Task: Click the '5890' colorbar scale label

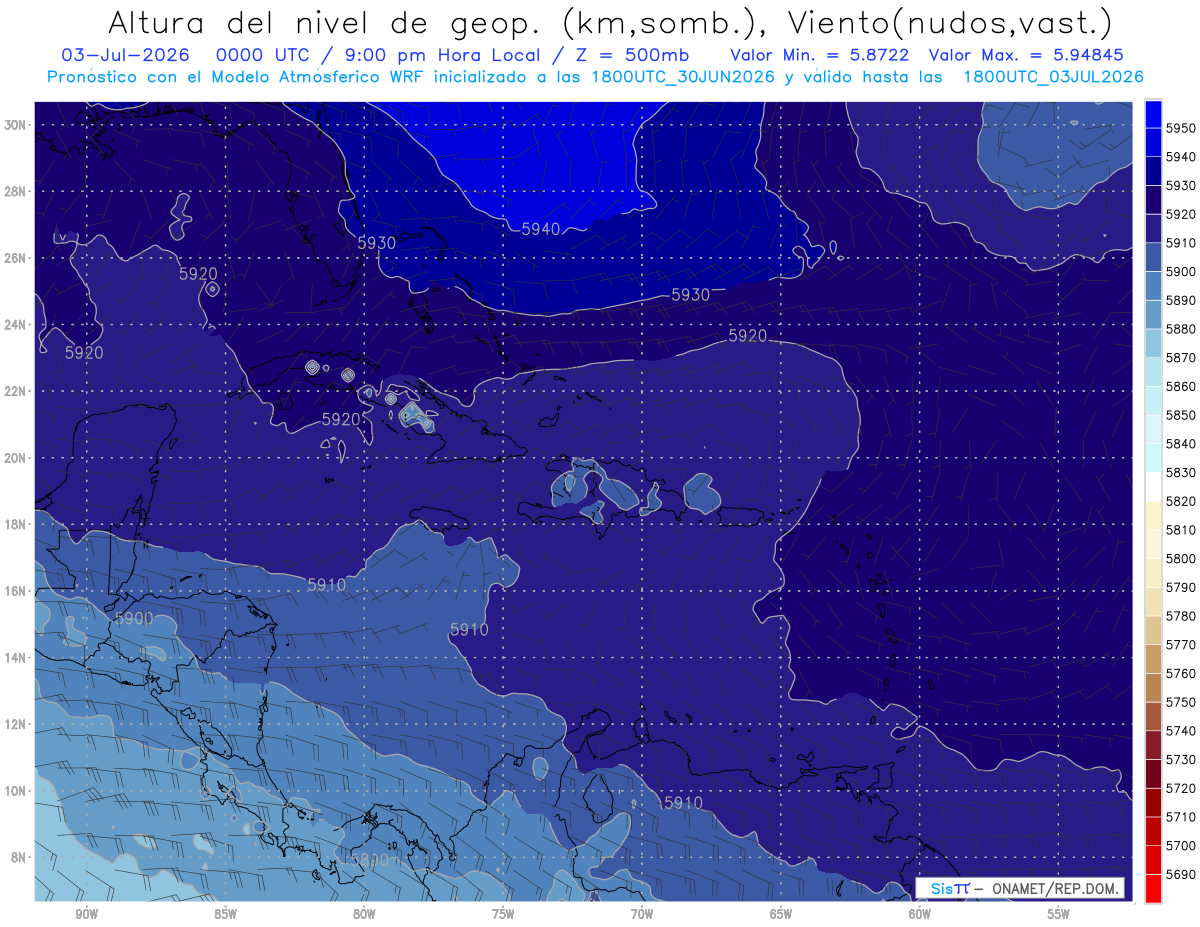Action: tap(1181, 300)
